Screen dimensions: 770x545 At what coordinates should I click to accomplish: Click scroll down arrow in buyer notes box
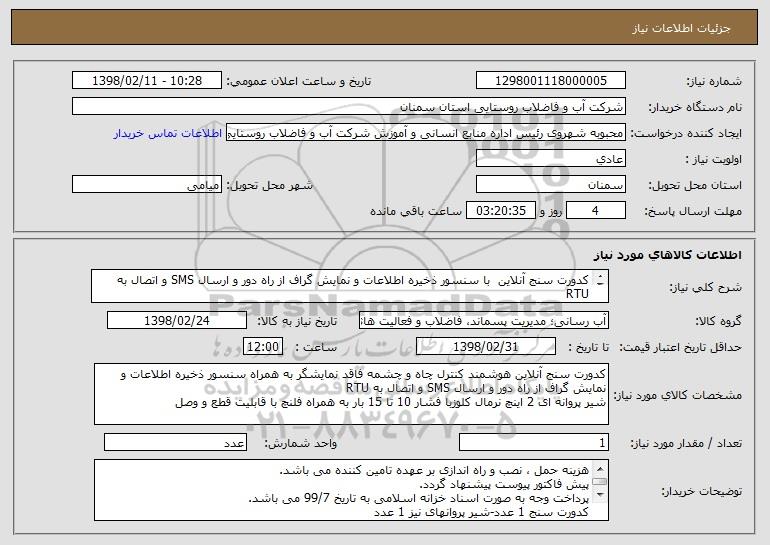(x=600, y=496)
